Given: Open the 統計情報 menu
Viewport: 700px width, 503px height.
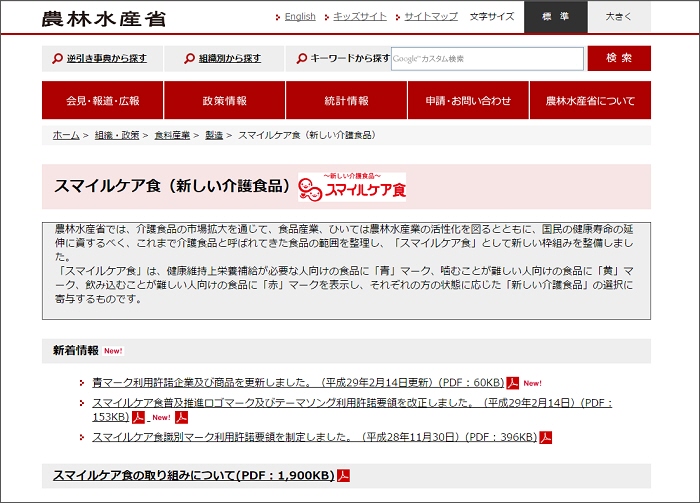Looking at the screenshot, I should 346,100.
